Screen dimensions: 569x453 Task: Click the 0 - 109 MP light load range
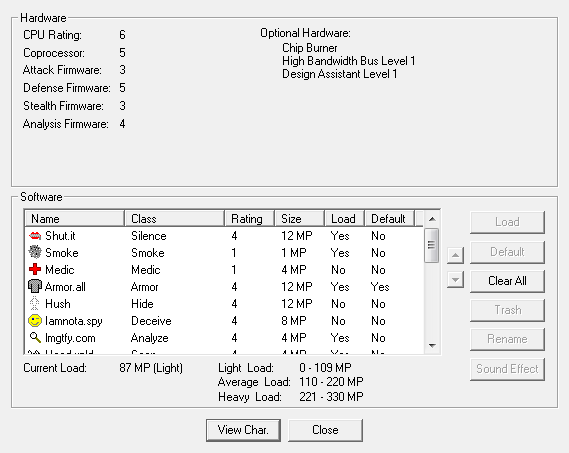[325, 368]
